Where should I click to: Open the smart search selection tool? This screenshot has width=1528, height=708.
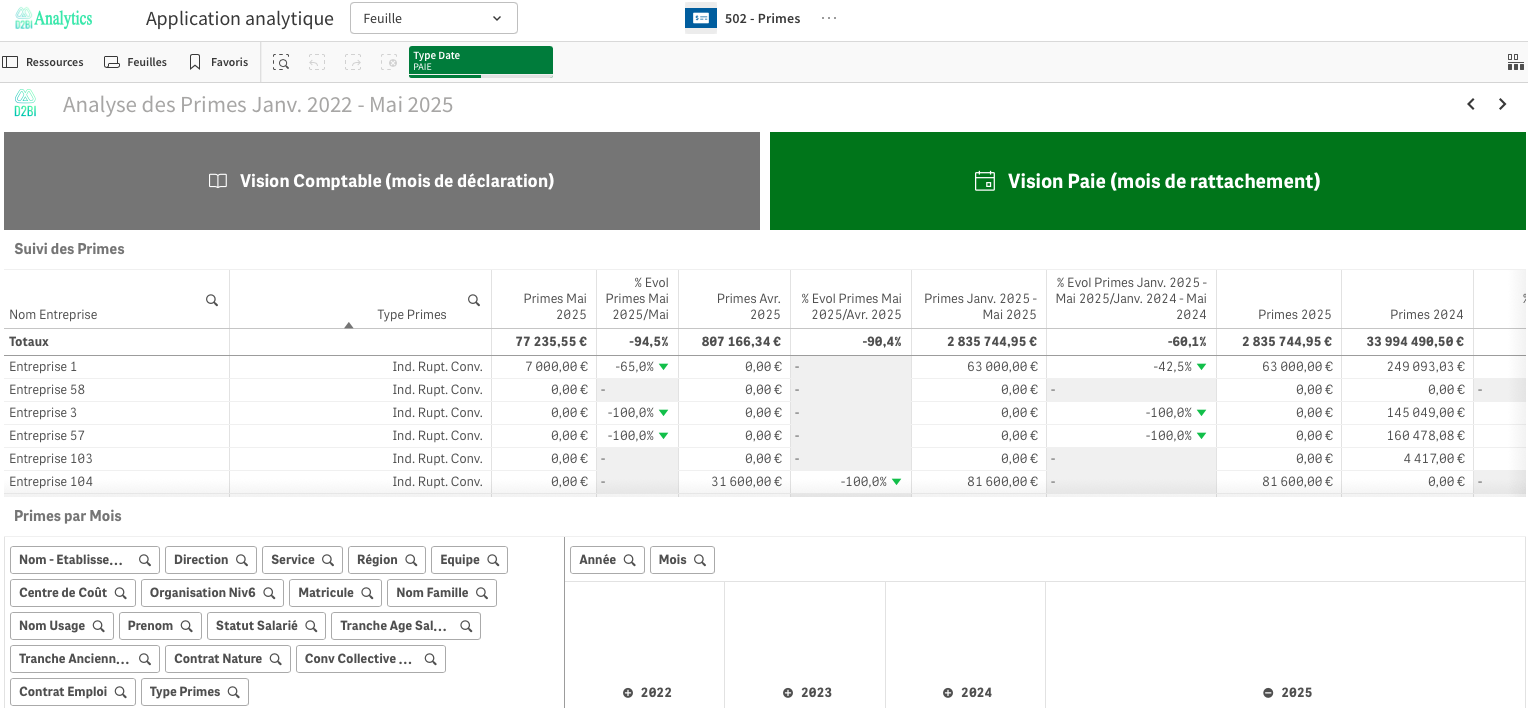pyautogui.click(x=282, y=62)
